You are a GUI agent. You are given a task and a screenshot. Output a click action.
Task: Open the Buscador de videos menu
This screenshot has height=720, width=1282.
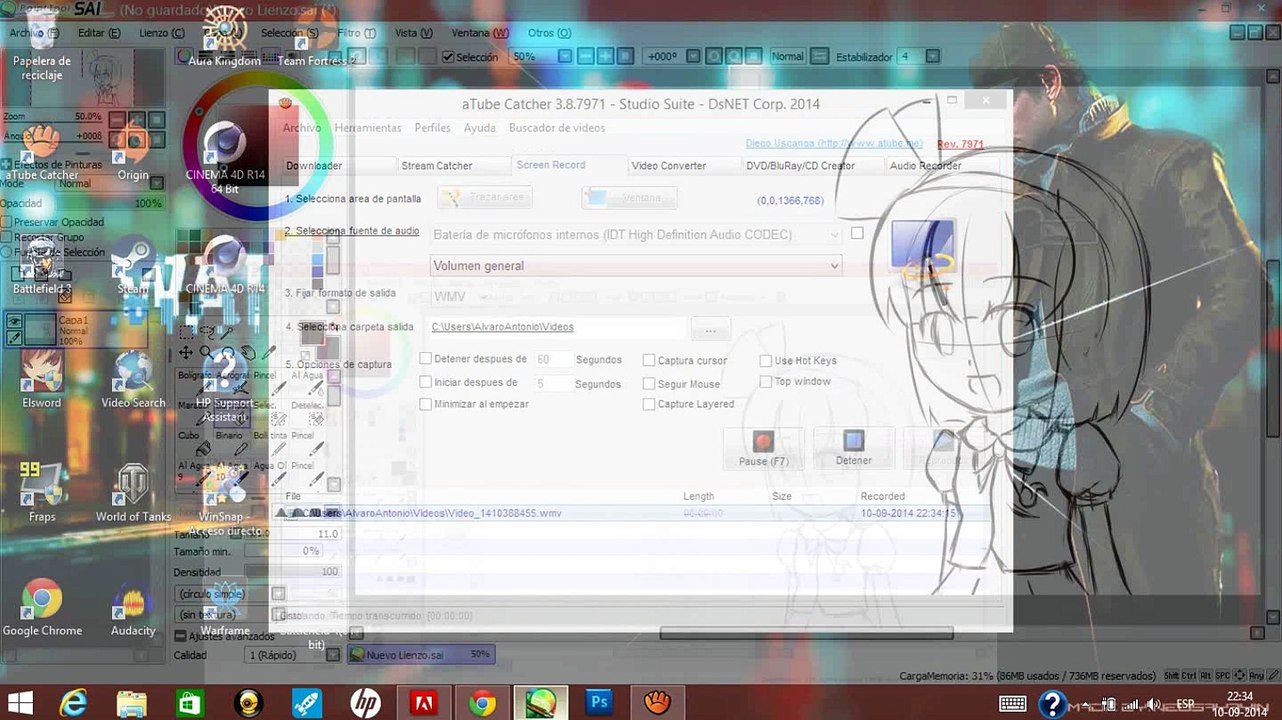coord(557,128)
